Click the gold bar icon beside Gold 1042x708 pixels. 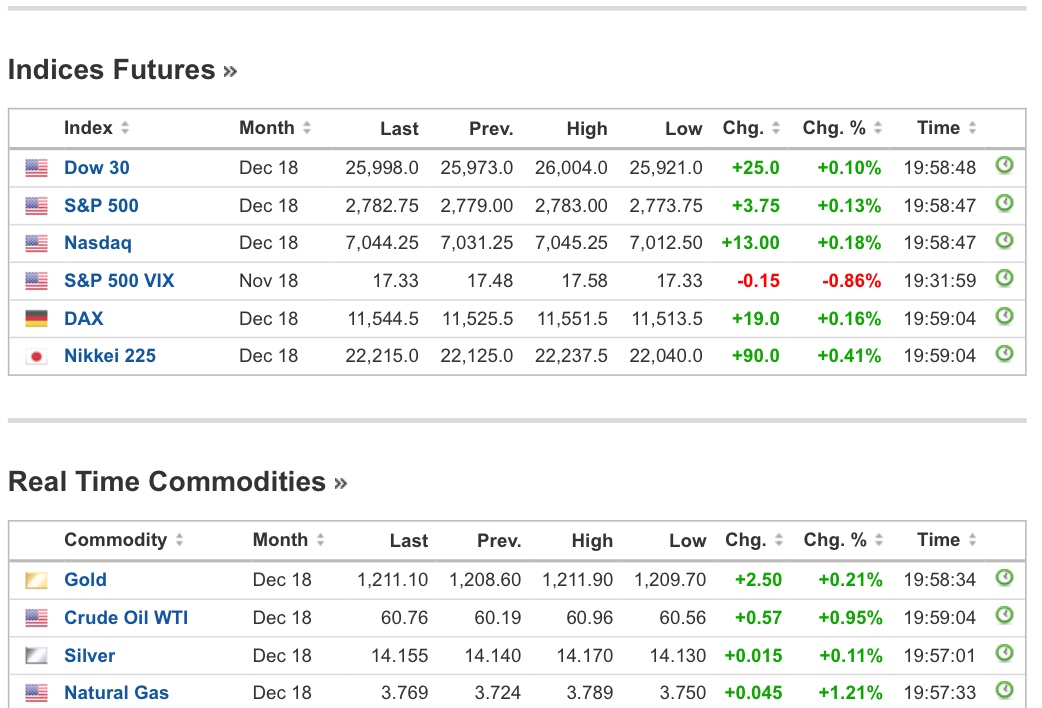pos(37,580)
